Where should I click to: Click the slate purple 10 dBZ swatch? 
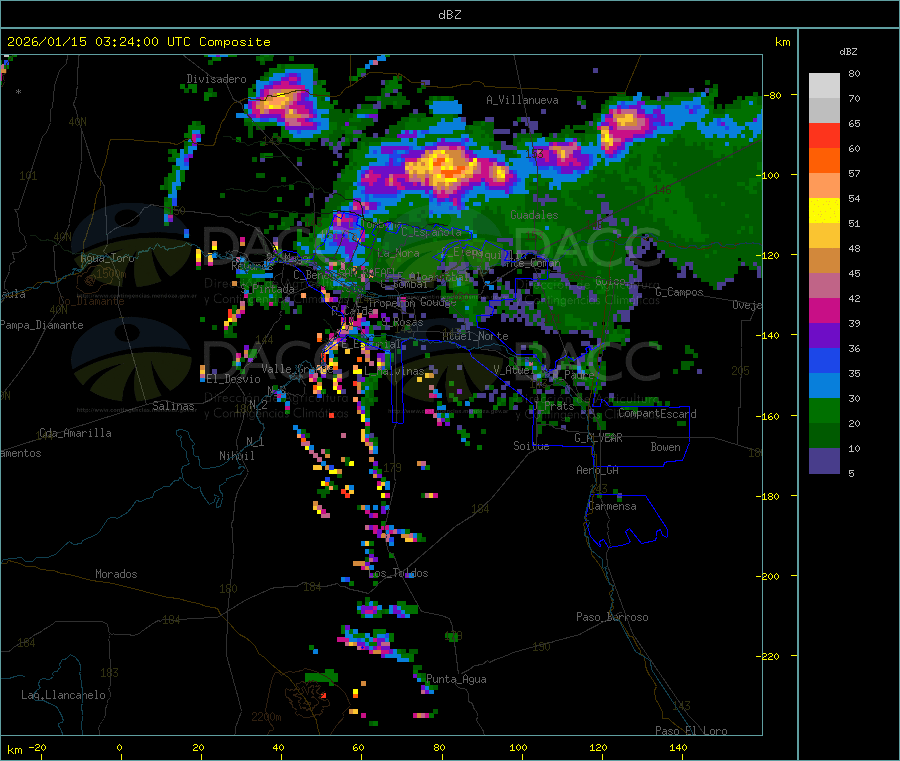(x=824, y=460)
